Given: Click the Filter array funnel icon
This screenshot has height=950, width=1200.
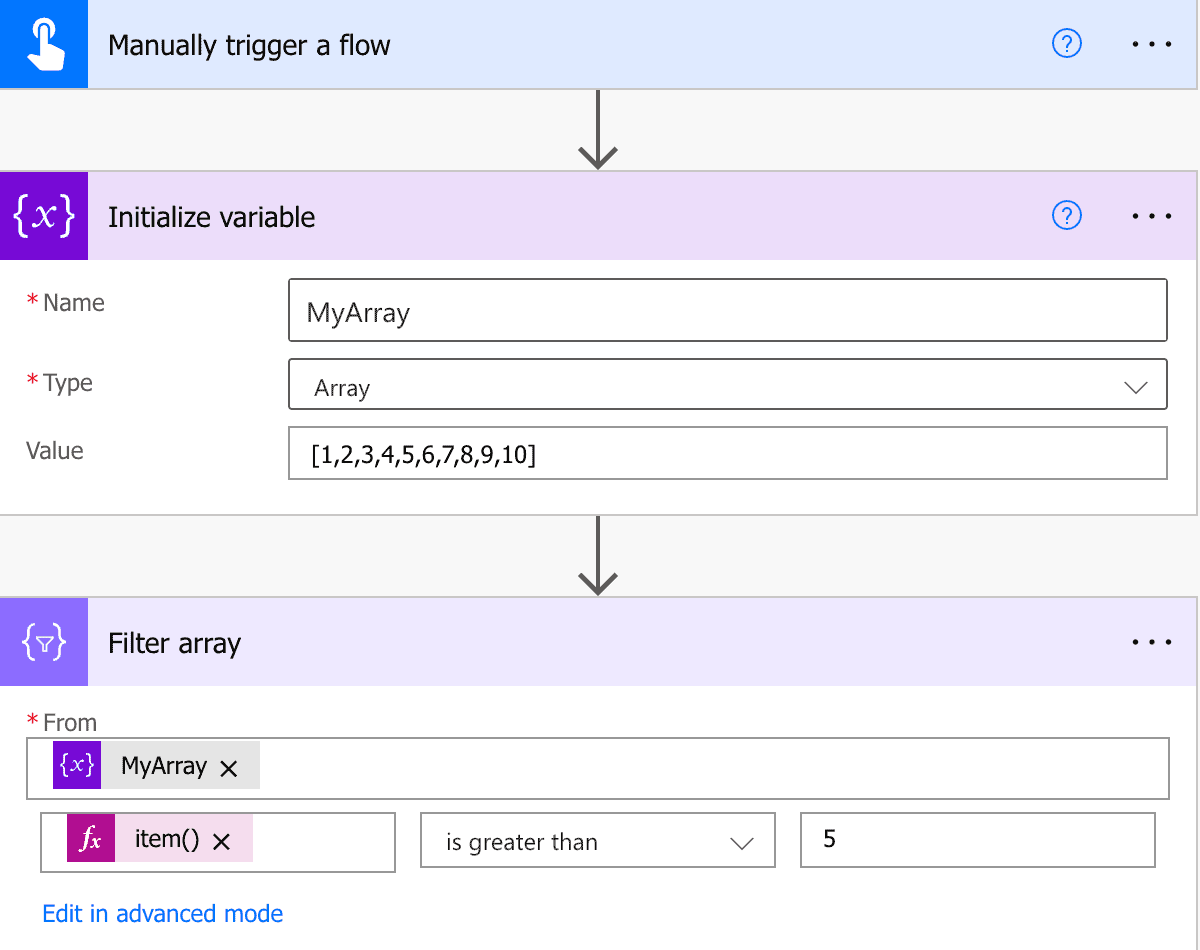Looking at the screenshot, I should click(x=44, y=642).
